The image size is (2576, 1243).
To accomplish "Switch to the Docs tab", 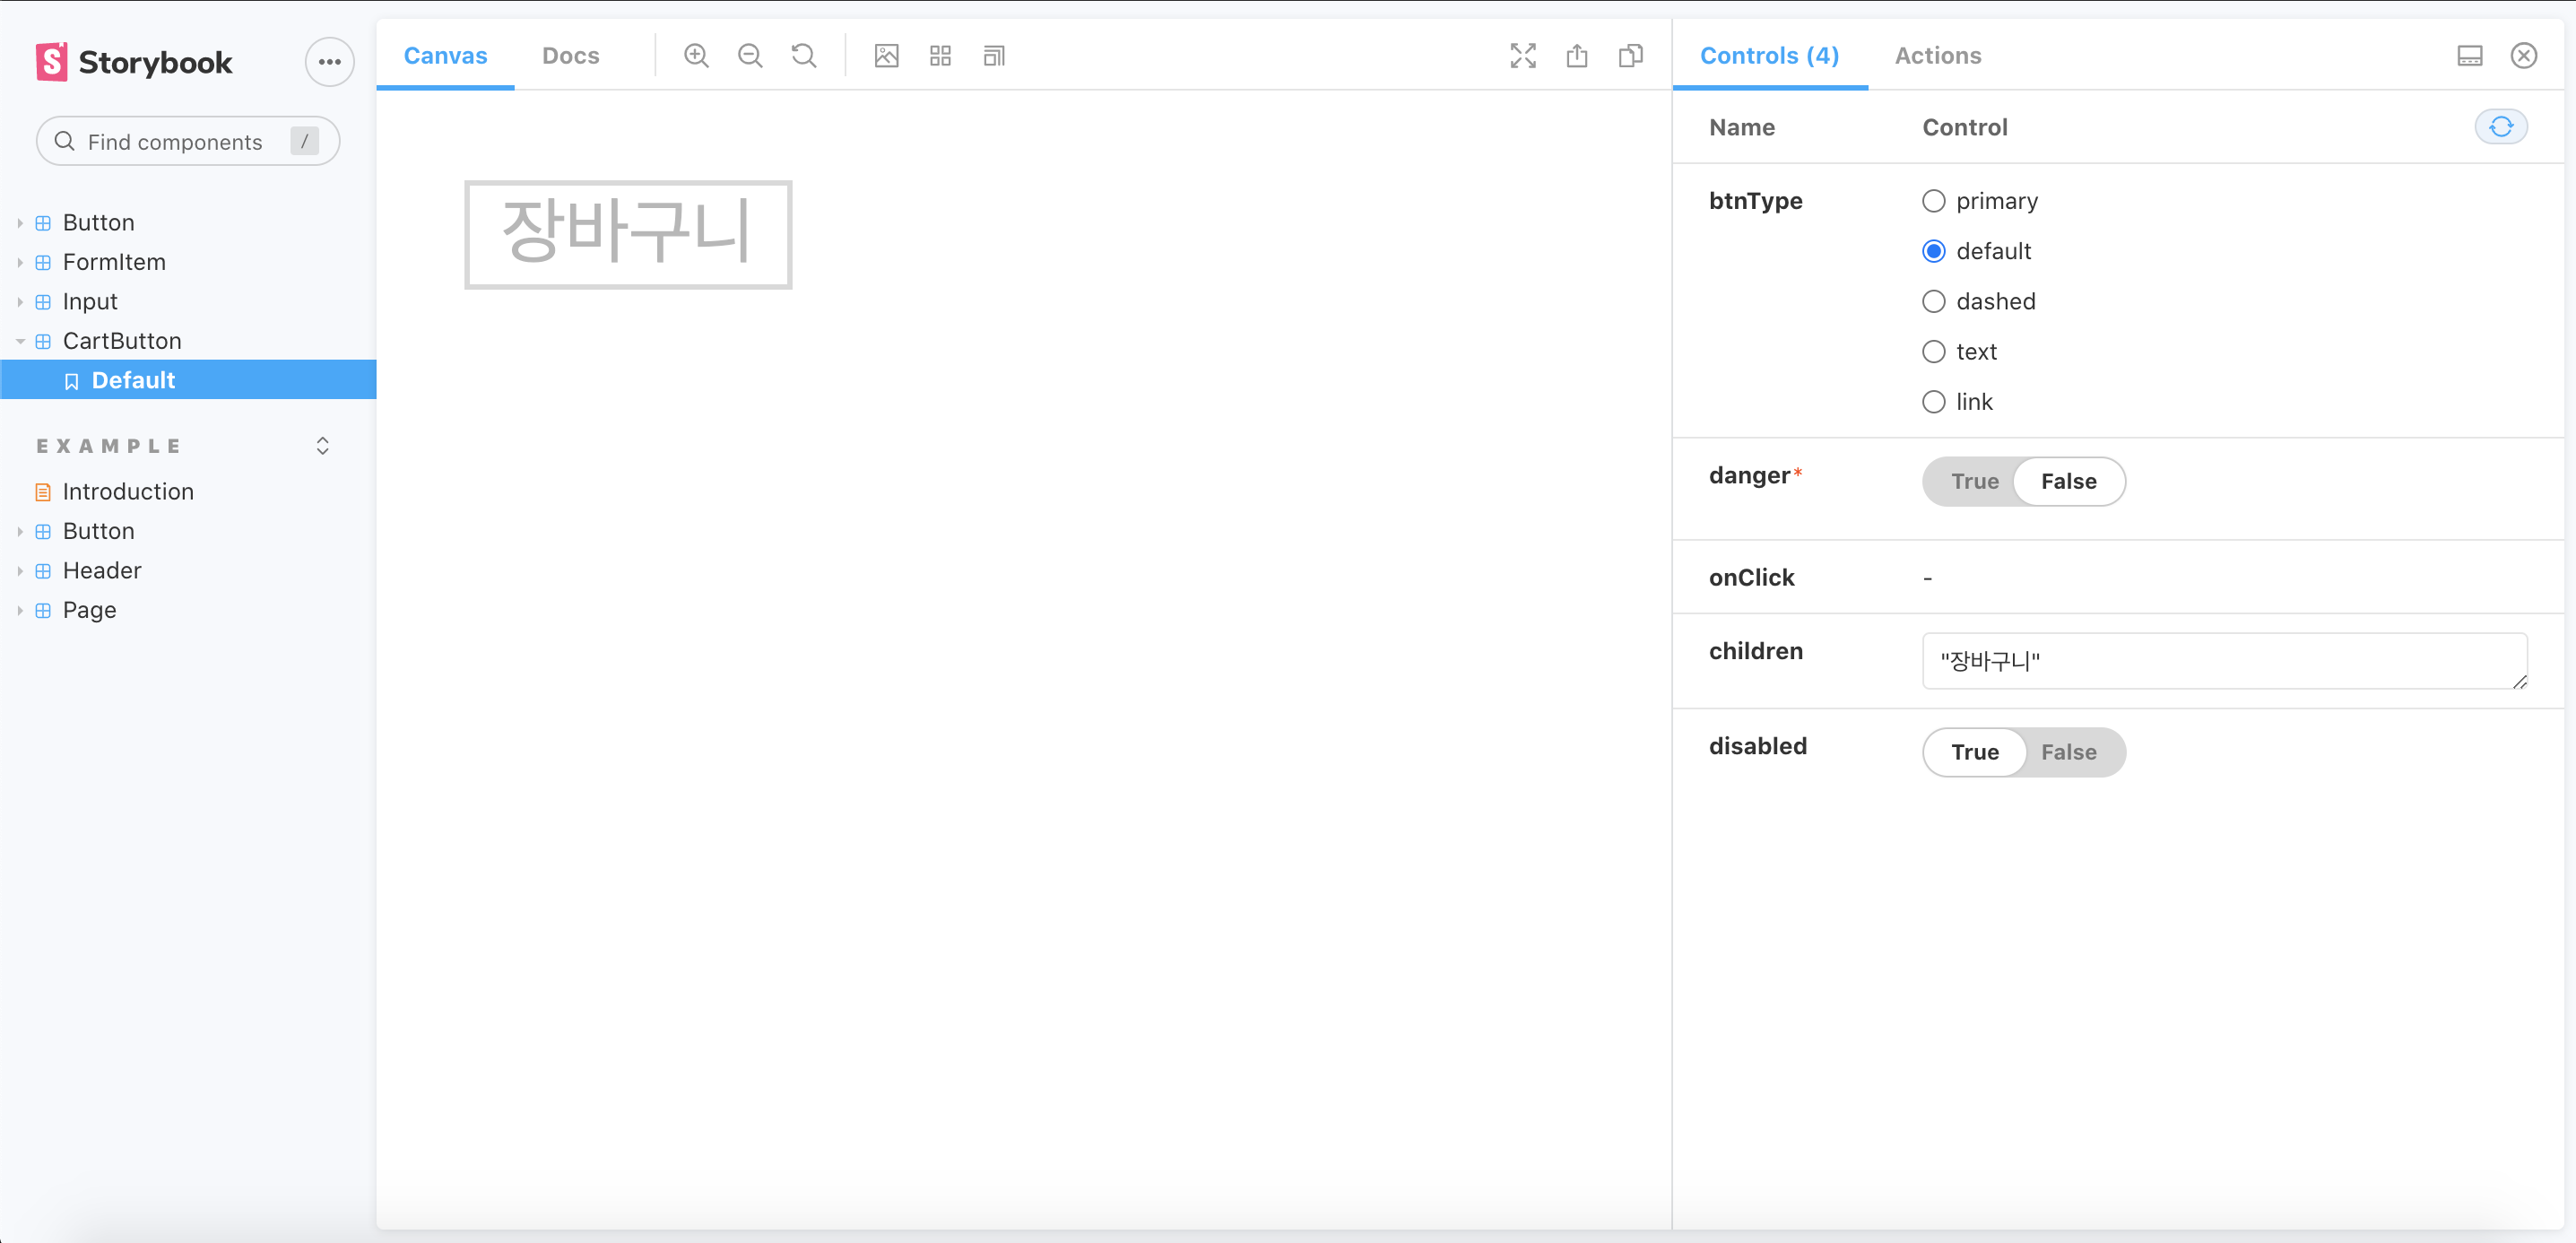I will pyautogui.click(x=571, y=56).
